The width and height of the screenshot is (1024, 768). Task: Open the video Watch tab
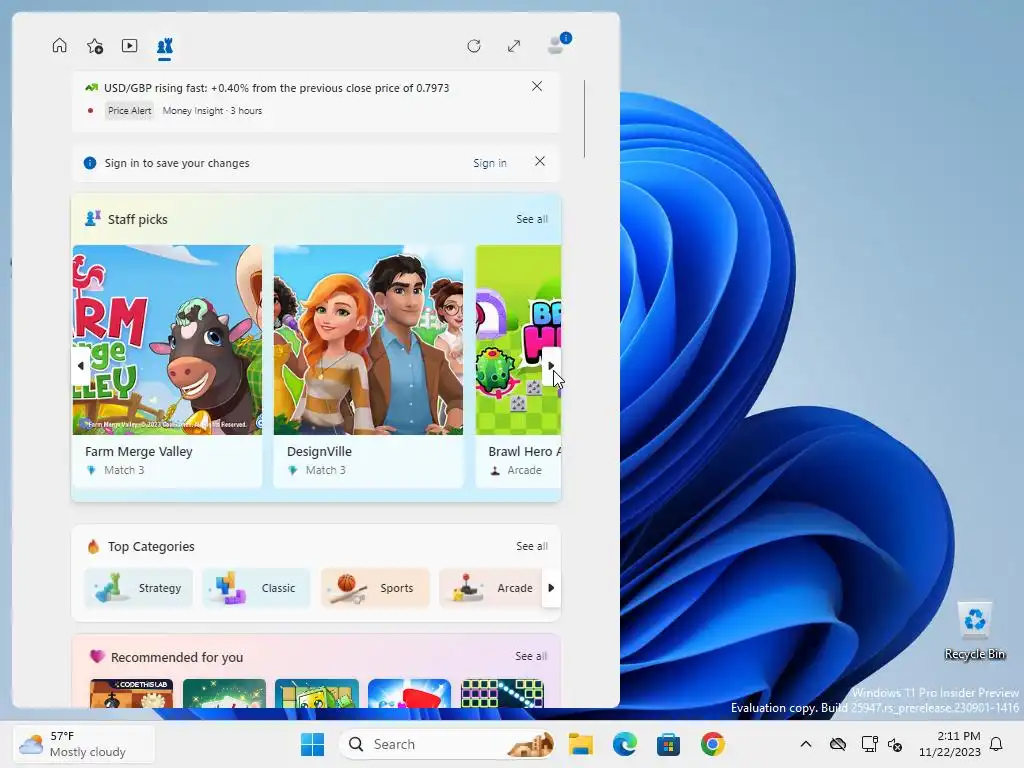[129, 46]
